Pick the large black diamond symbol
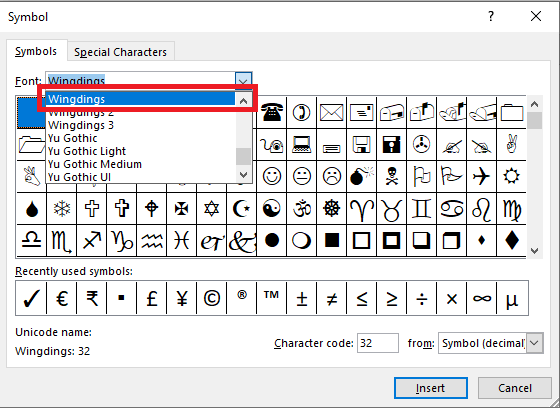Viewport: 560px width, 408px height. pos(511,240)
